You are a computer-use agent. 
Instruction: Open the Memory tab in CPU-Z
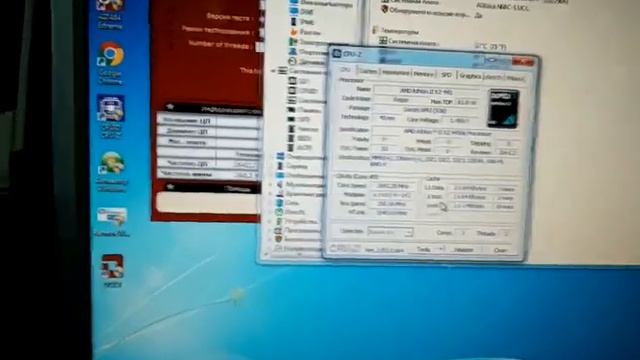coord(424,74)
